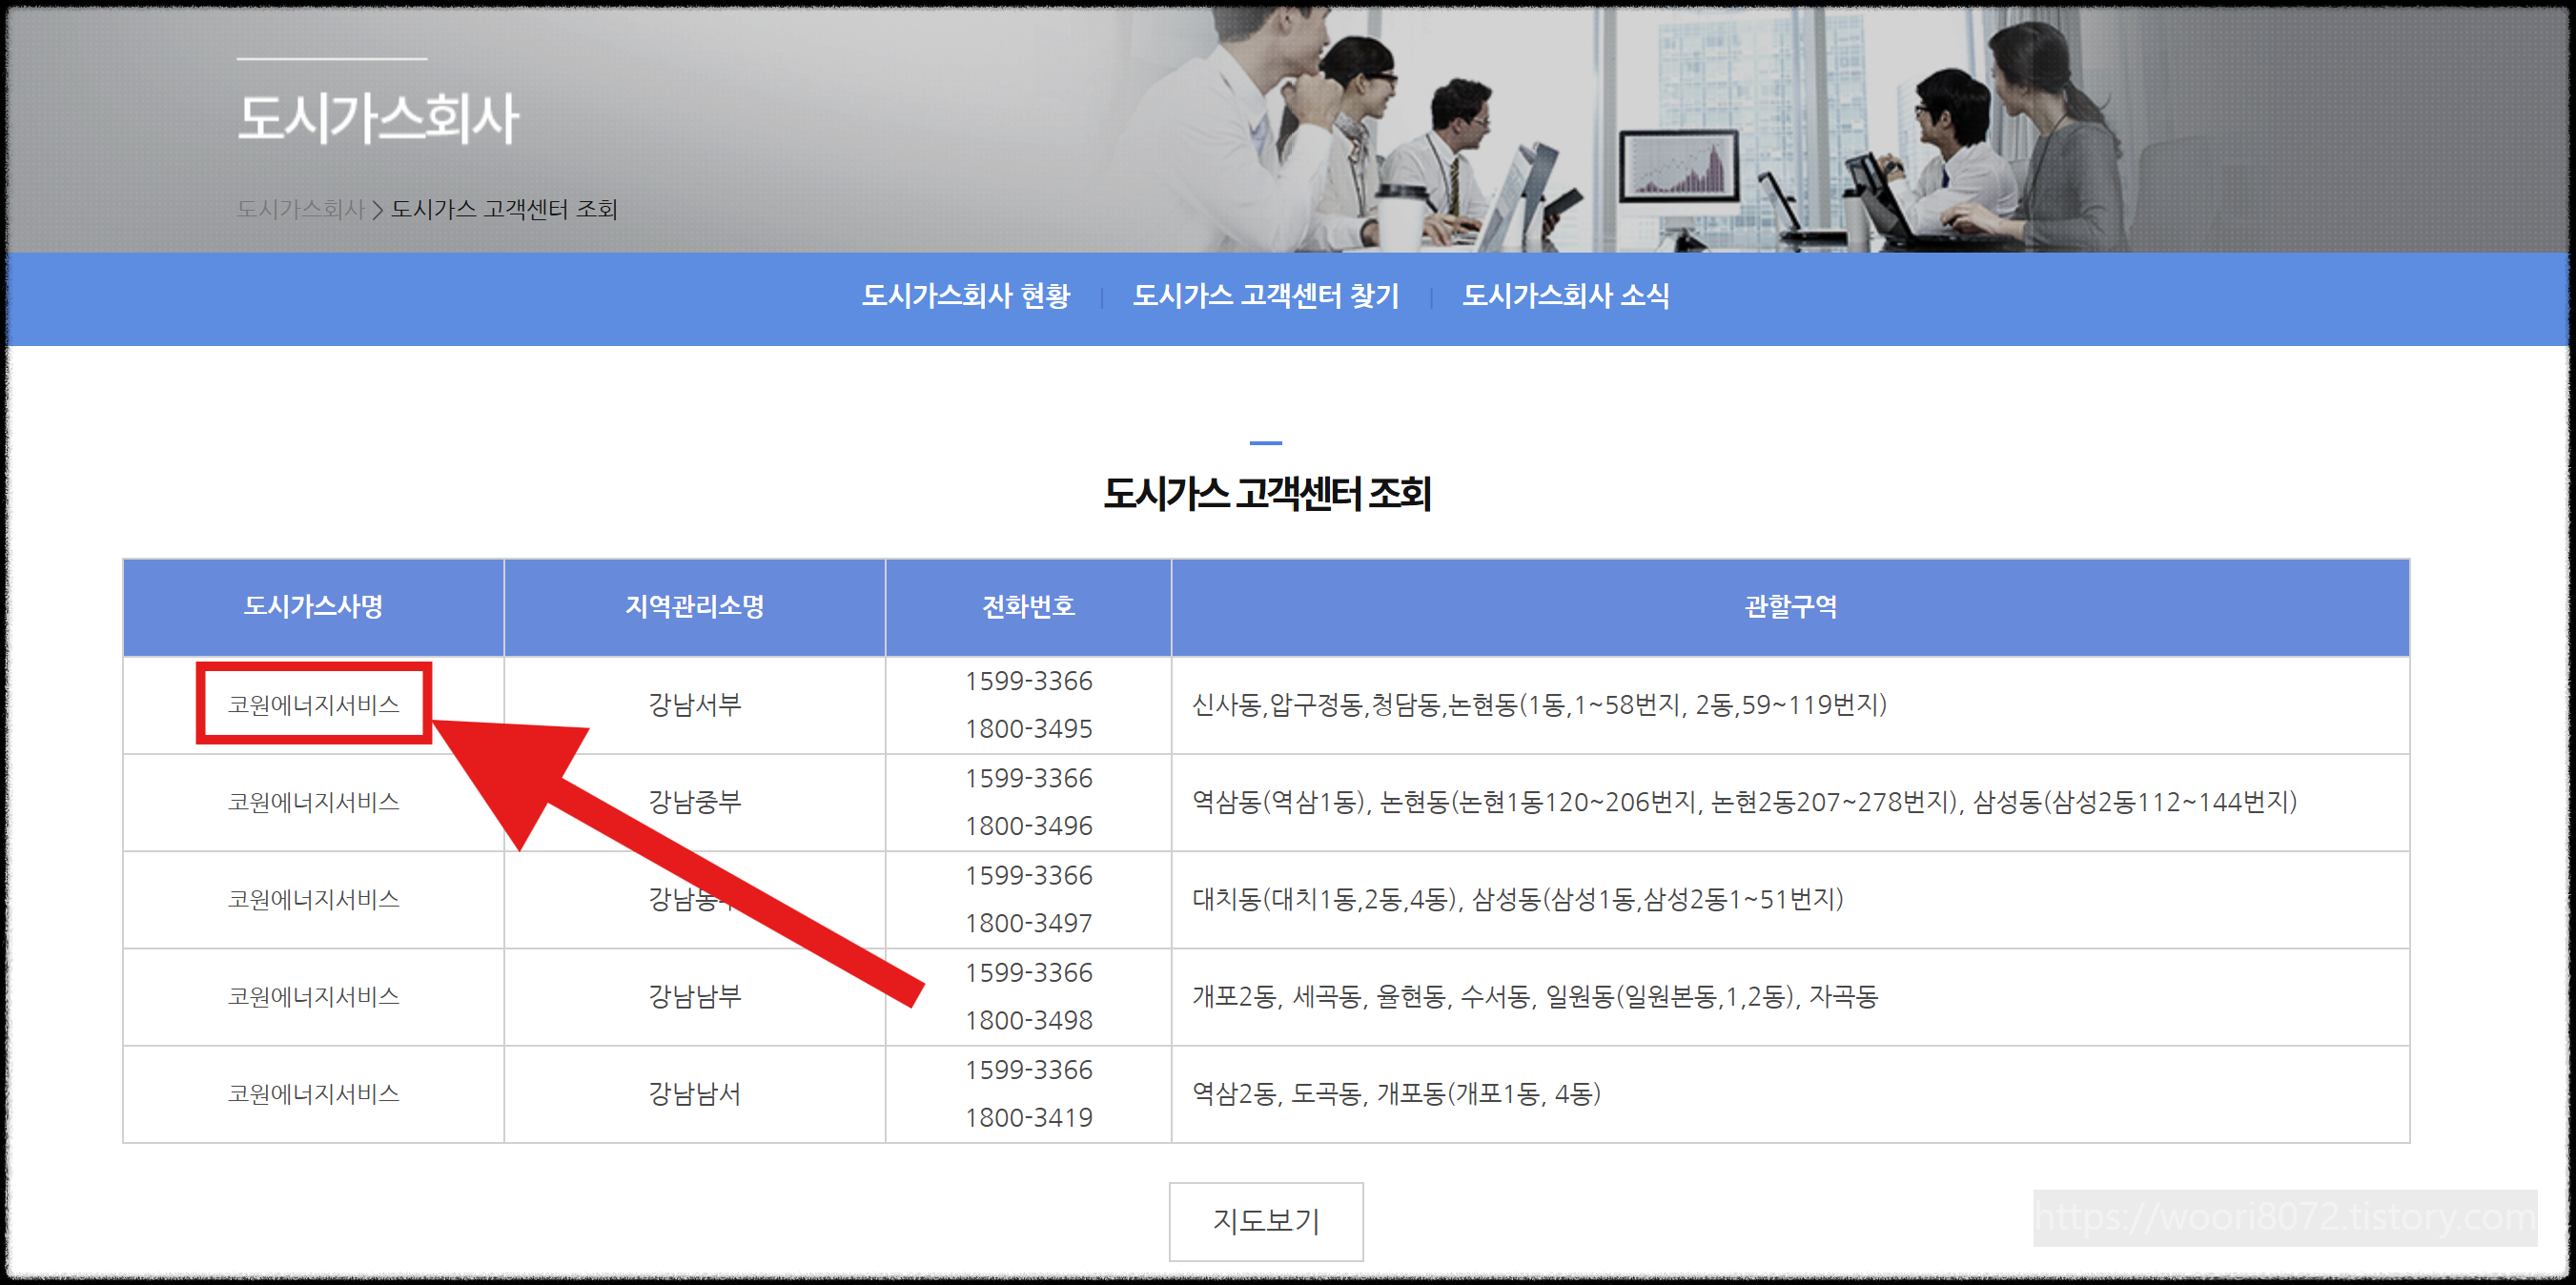2576x1285 pixels.
Task: Select the 도시가스회사 소식 menu item
Action: [1568, 296]
